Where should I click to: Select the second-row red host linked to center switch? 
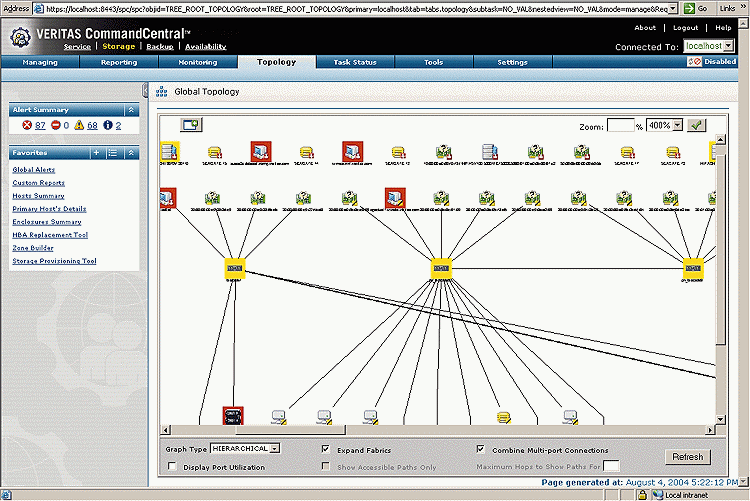click(396, 197)
